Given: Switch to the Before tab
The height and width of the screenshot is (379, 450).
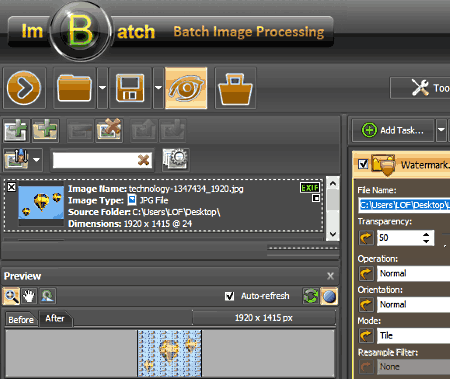Looking at the screenshot, I should point(21,320).
